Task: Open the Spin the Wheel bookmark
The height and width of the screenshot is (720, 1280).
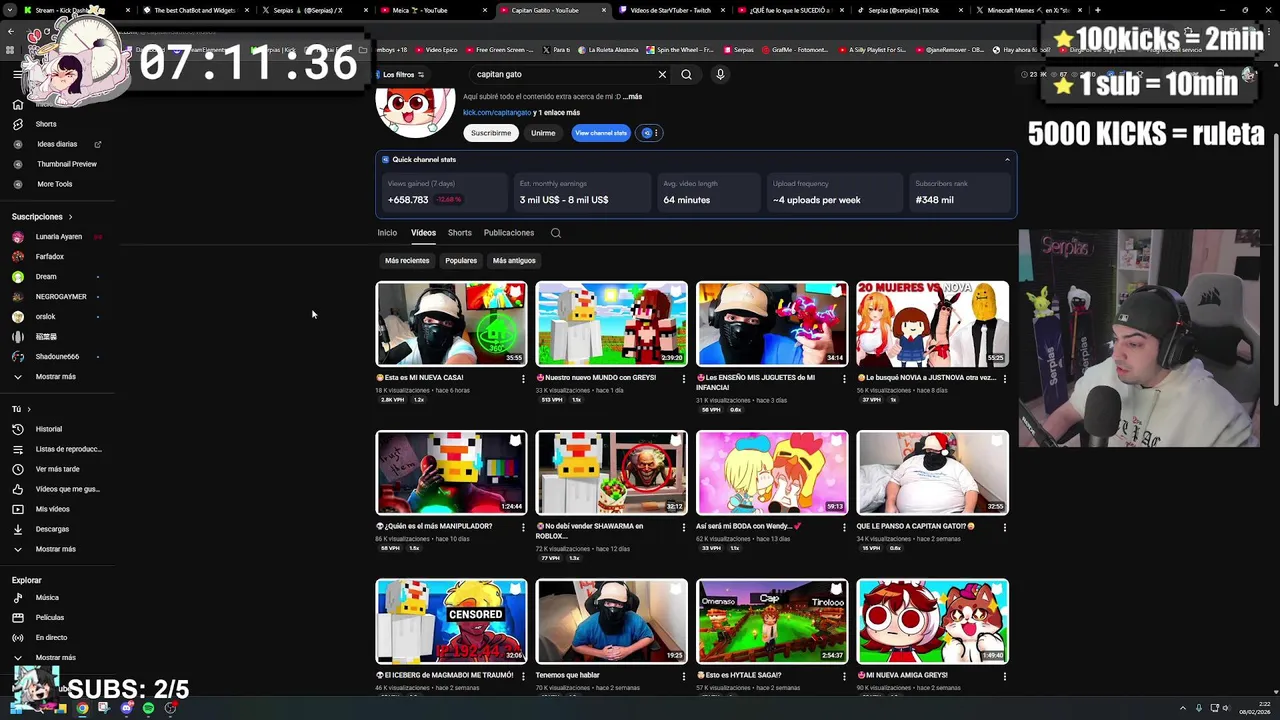Action: (x=680, y=49)
